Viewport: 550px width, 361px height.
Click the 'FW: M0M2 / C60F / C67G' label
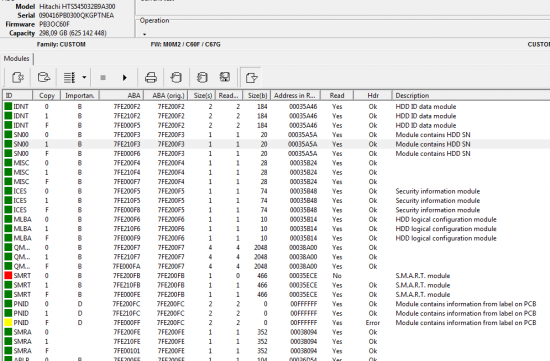tap(186, 45)
